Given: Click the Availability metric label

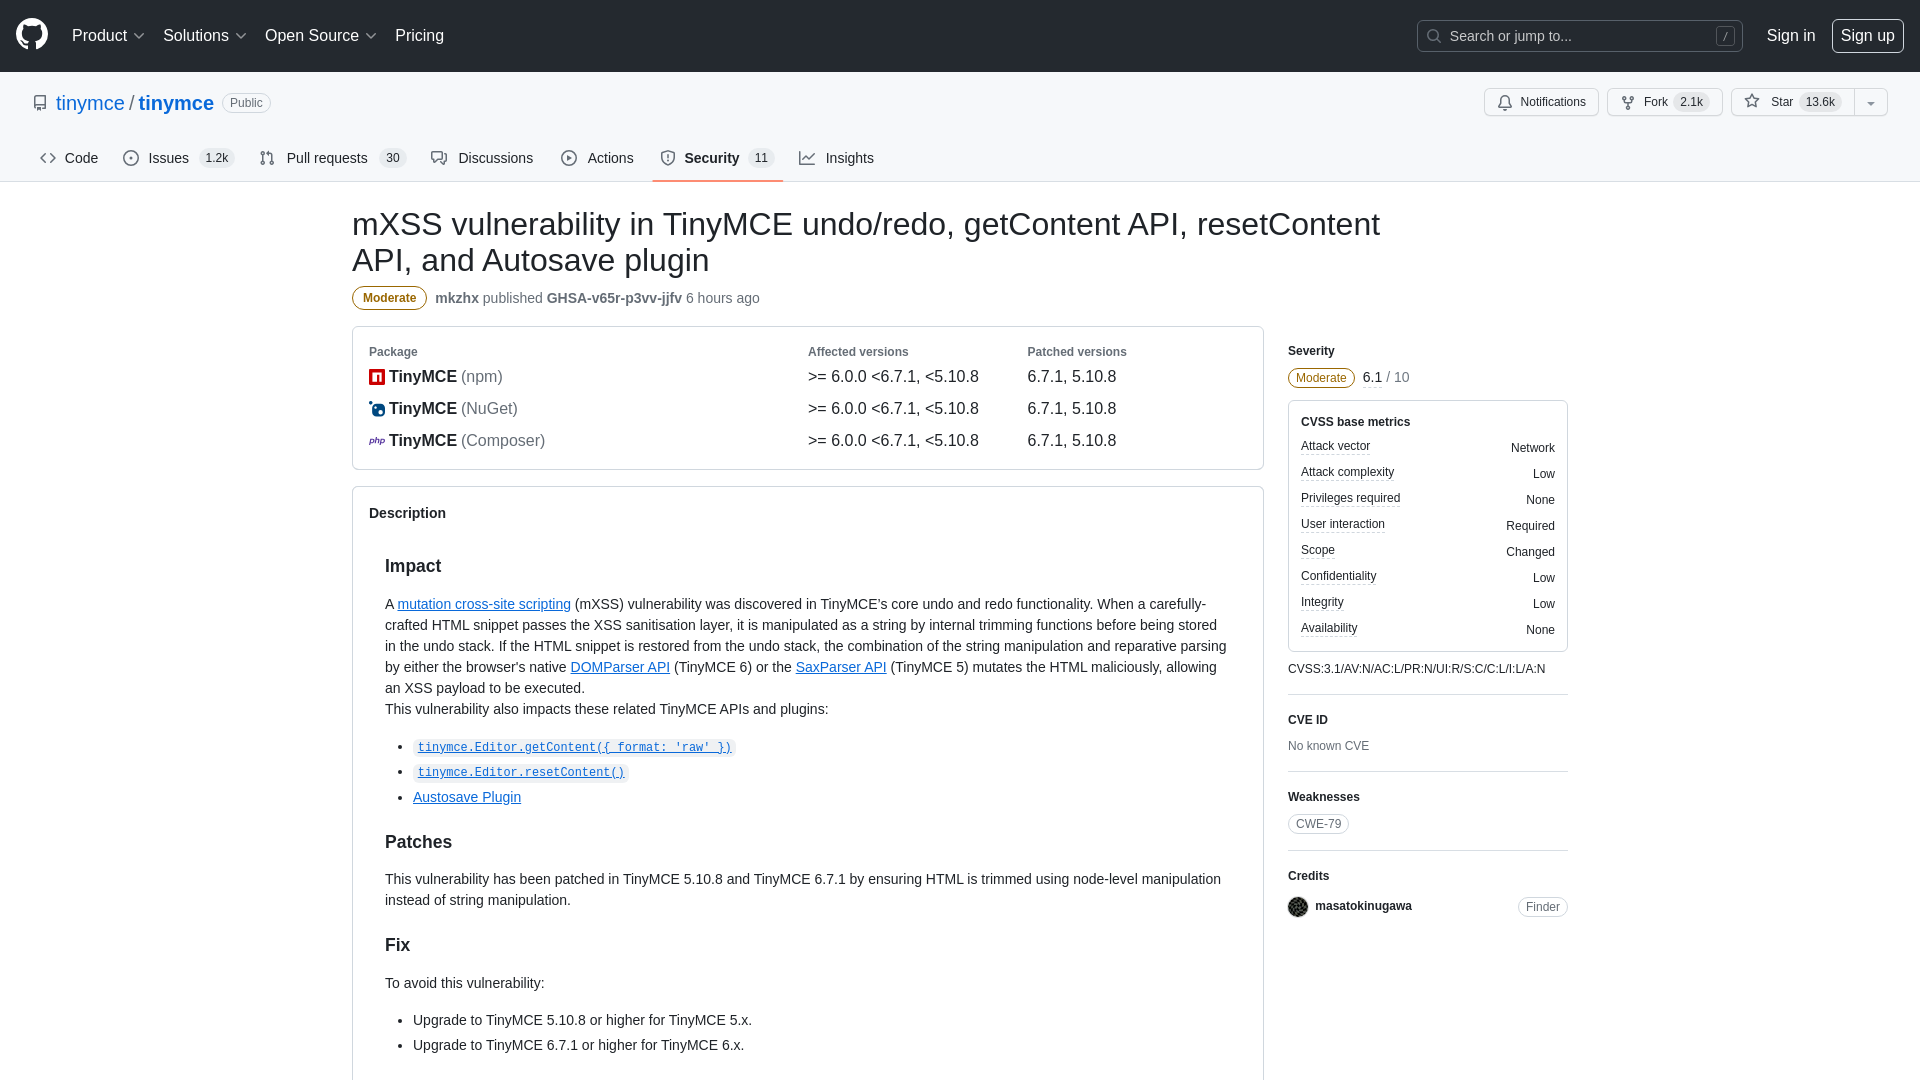Looking at the screenshot, I should 1329,628.
